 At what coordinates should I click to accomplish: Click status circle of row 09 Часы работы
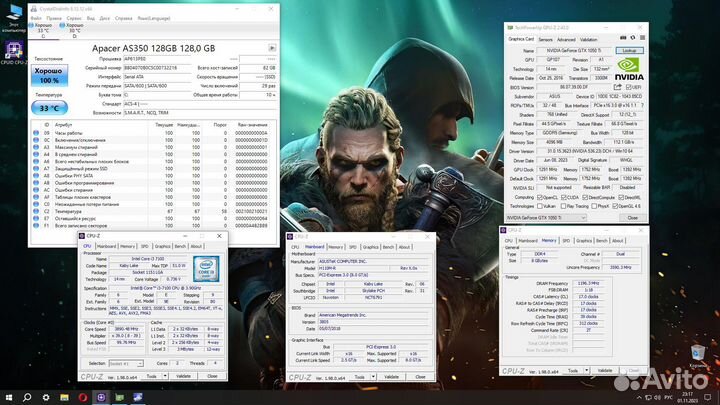[x=36, y=133]
